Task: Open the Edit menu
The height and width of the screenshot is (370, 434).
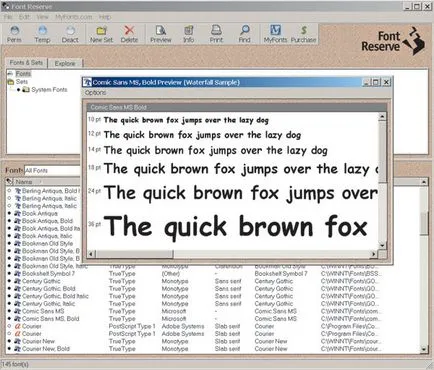Action: [x=24, y=17]
